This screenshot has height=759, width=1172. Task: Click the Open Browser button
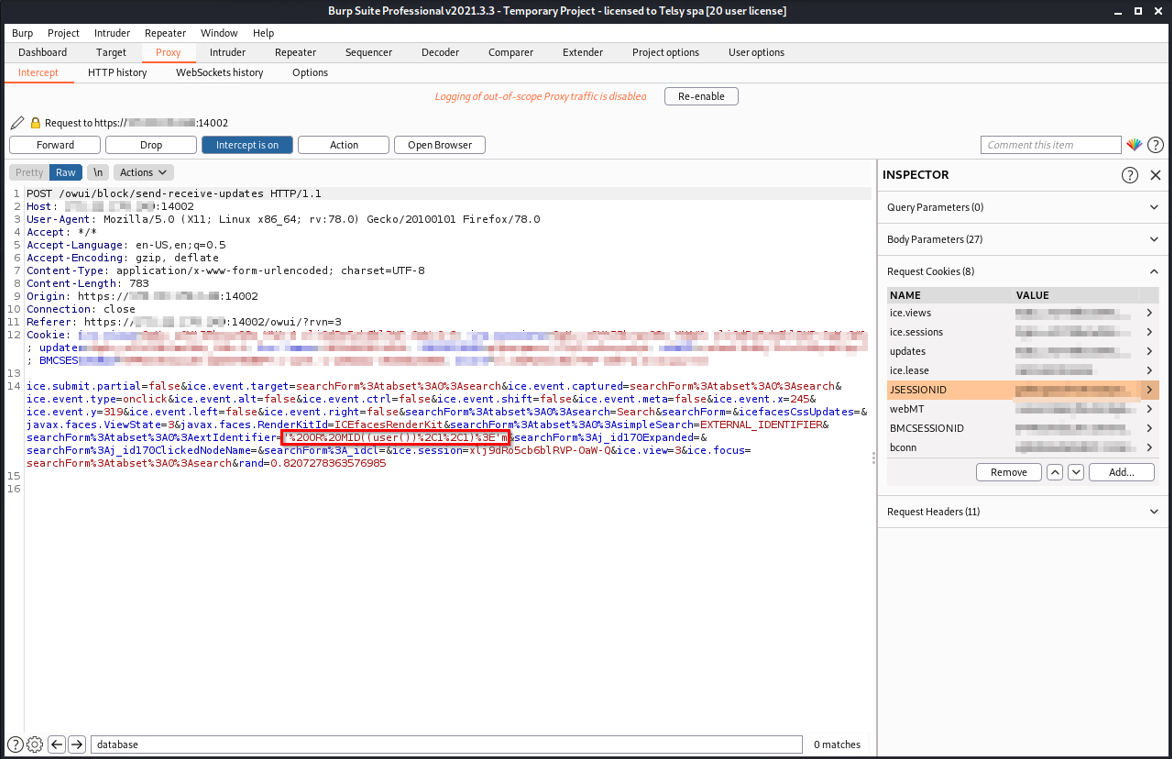pos(440,145)
